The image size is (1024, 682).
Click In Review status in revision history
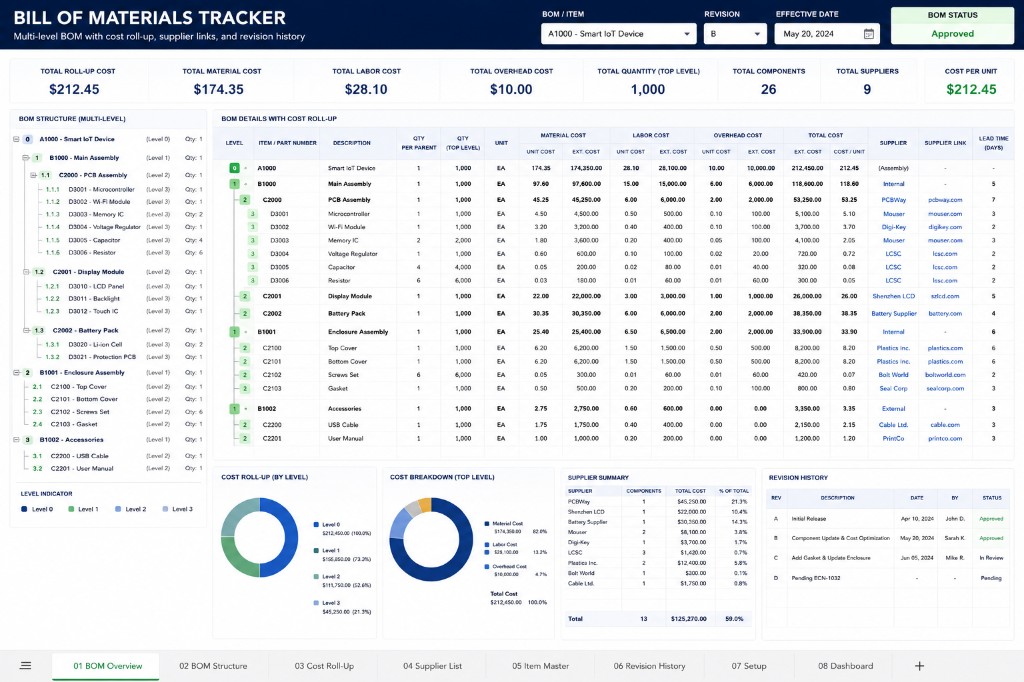point(991,558)
